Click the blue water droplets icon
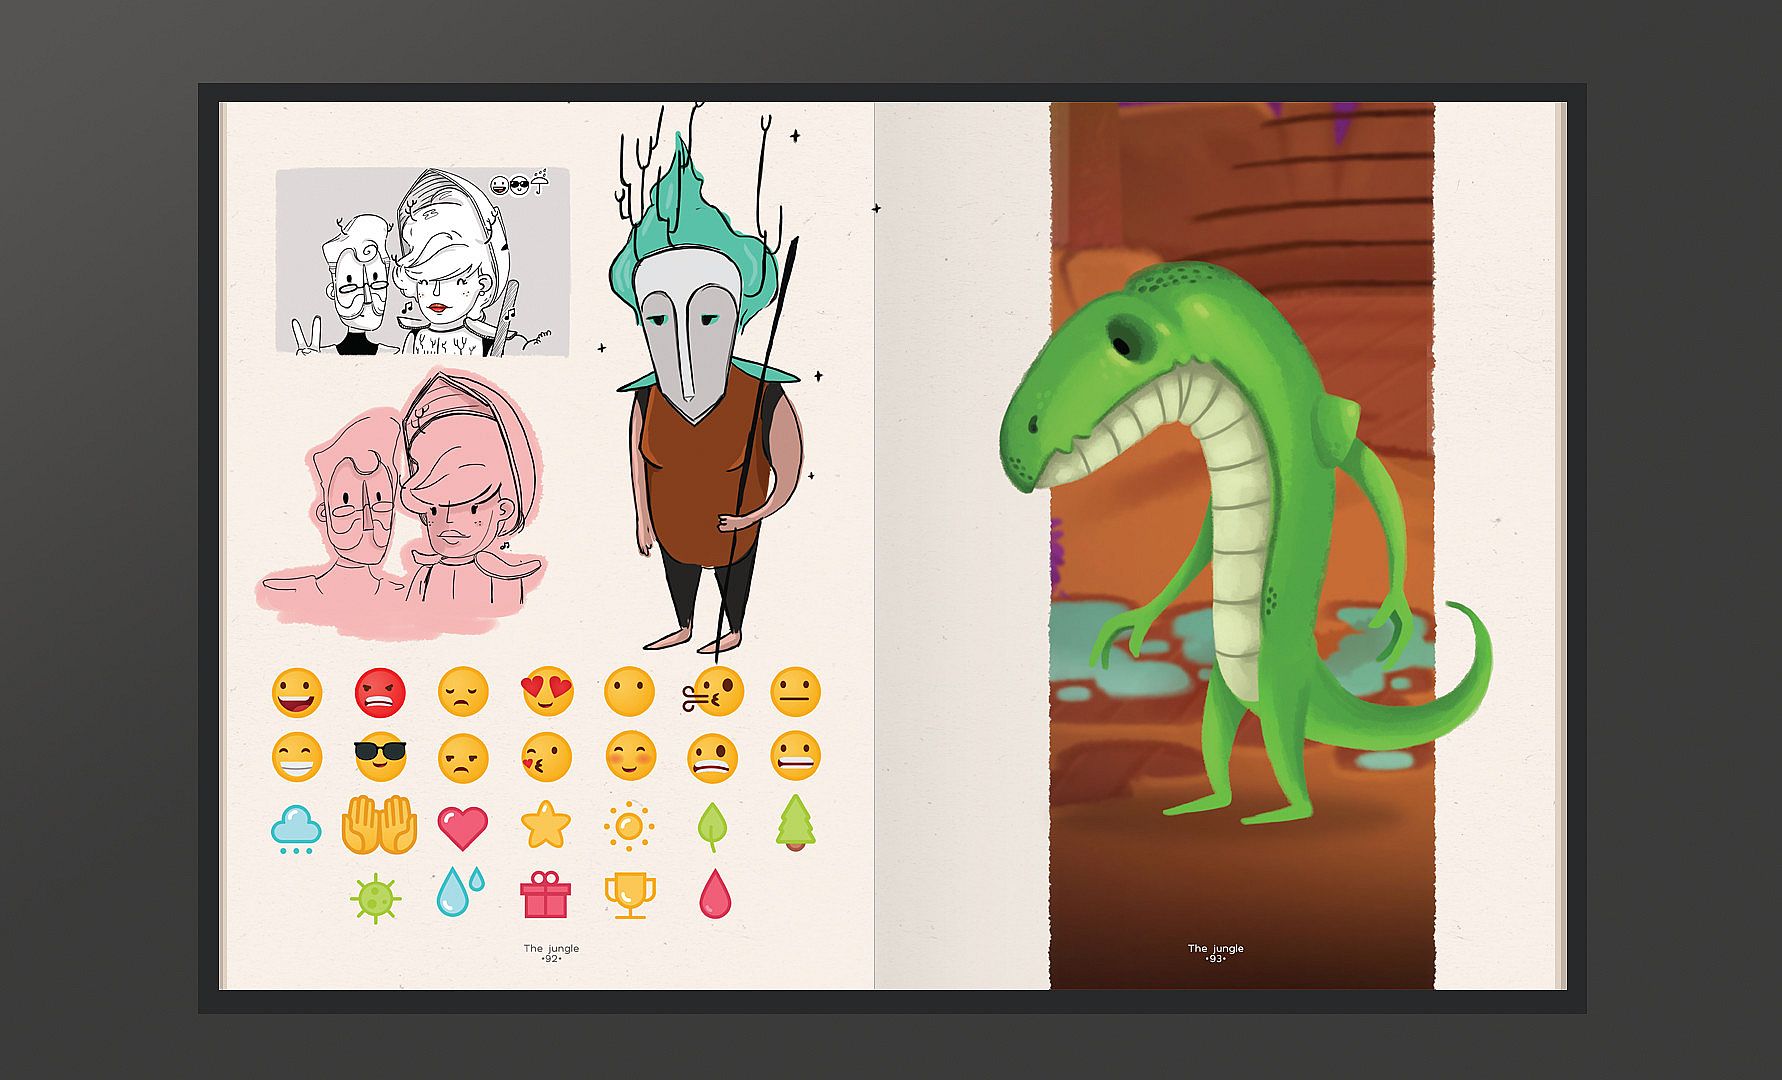 click(x=459, y=892)
